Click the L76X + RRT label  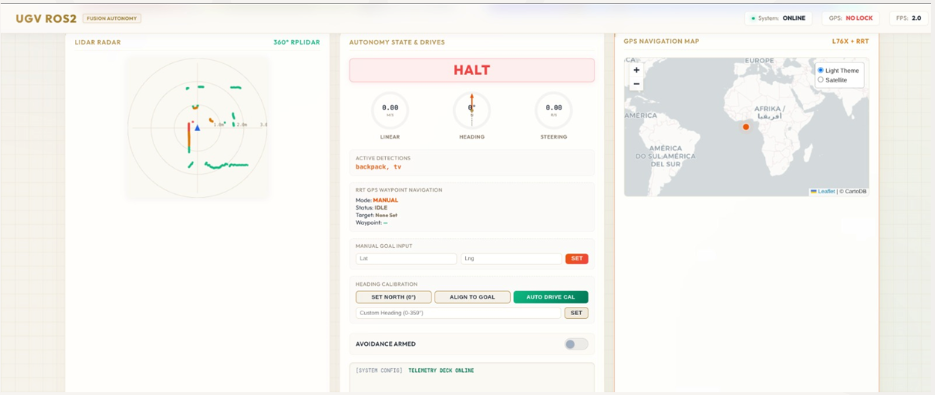point(850,42)
